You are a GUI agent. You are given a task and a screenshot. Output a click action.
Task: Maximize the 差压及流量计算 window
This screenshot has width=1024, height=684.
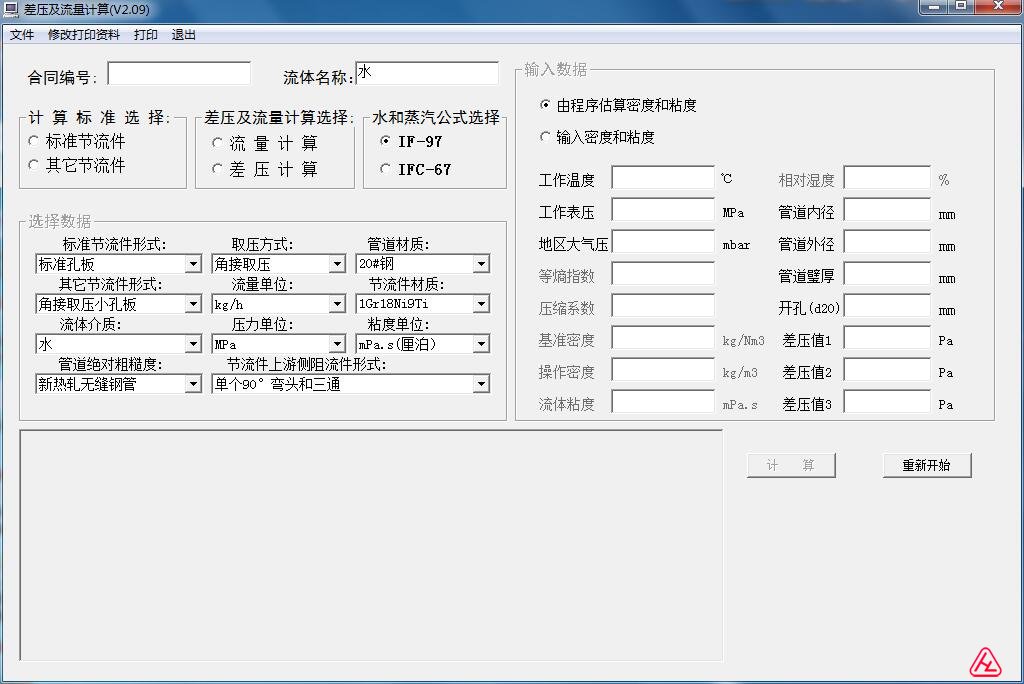[961, 7]
